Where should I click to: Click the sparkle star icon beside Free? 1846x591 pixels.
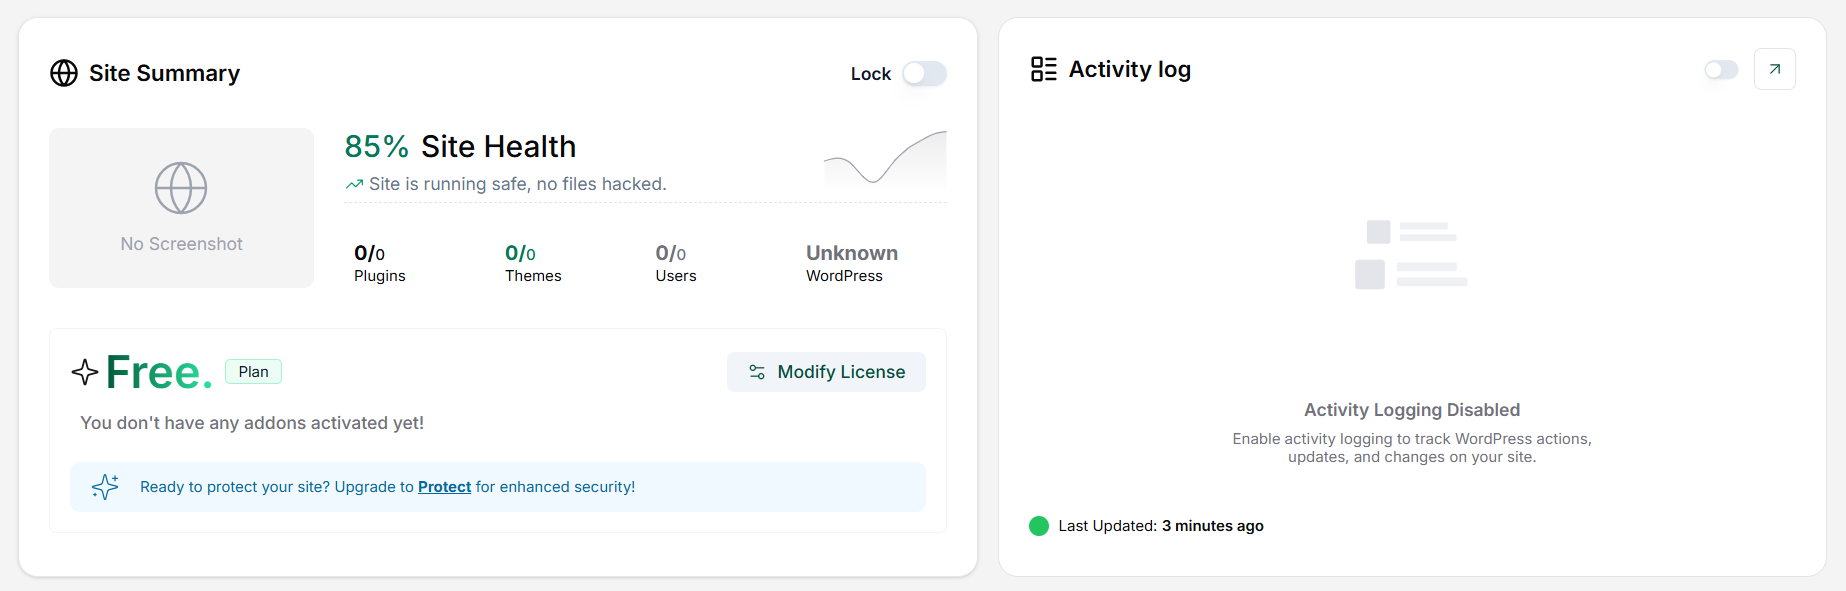click(85, 372)
